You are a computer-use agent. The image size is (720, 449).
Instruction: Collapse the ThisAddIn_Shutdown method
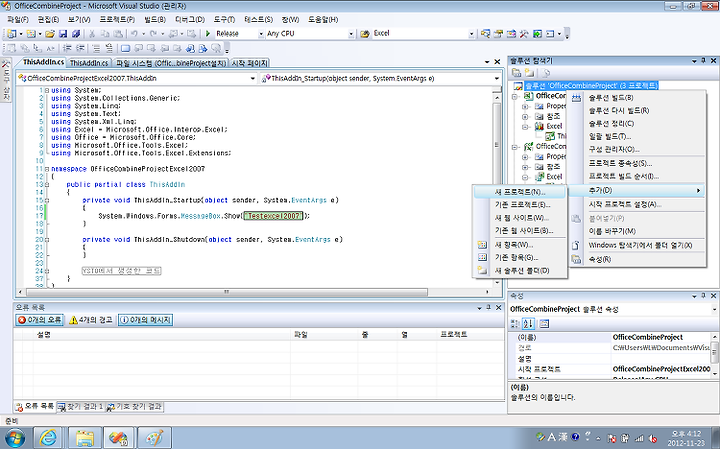click(47, 240)
